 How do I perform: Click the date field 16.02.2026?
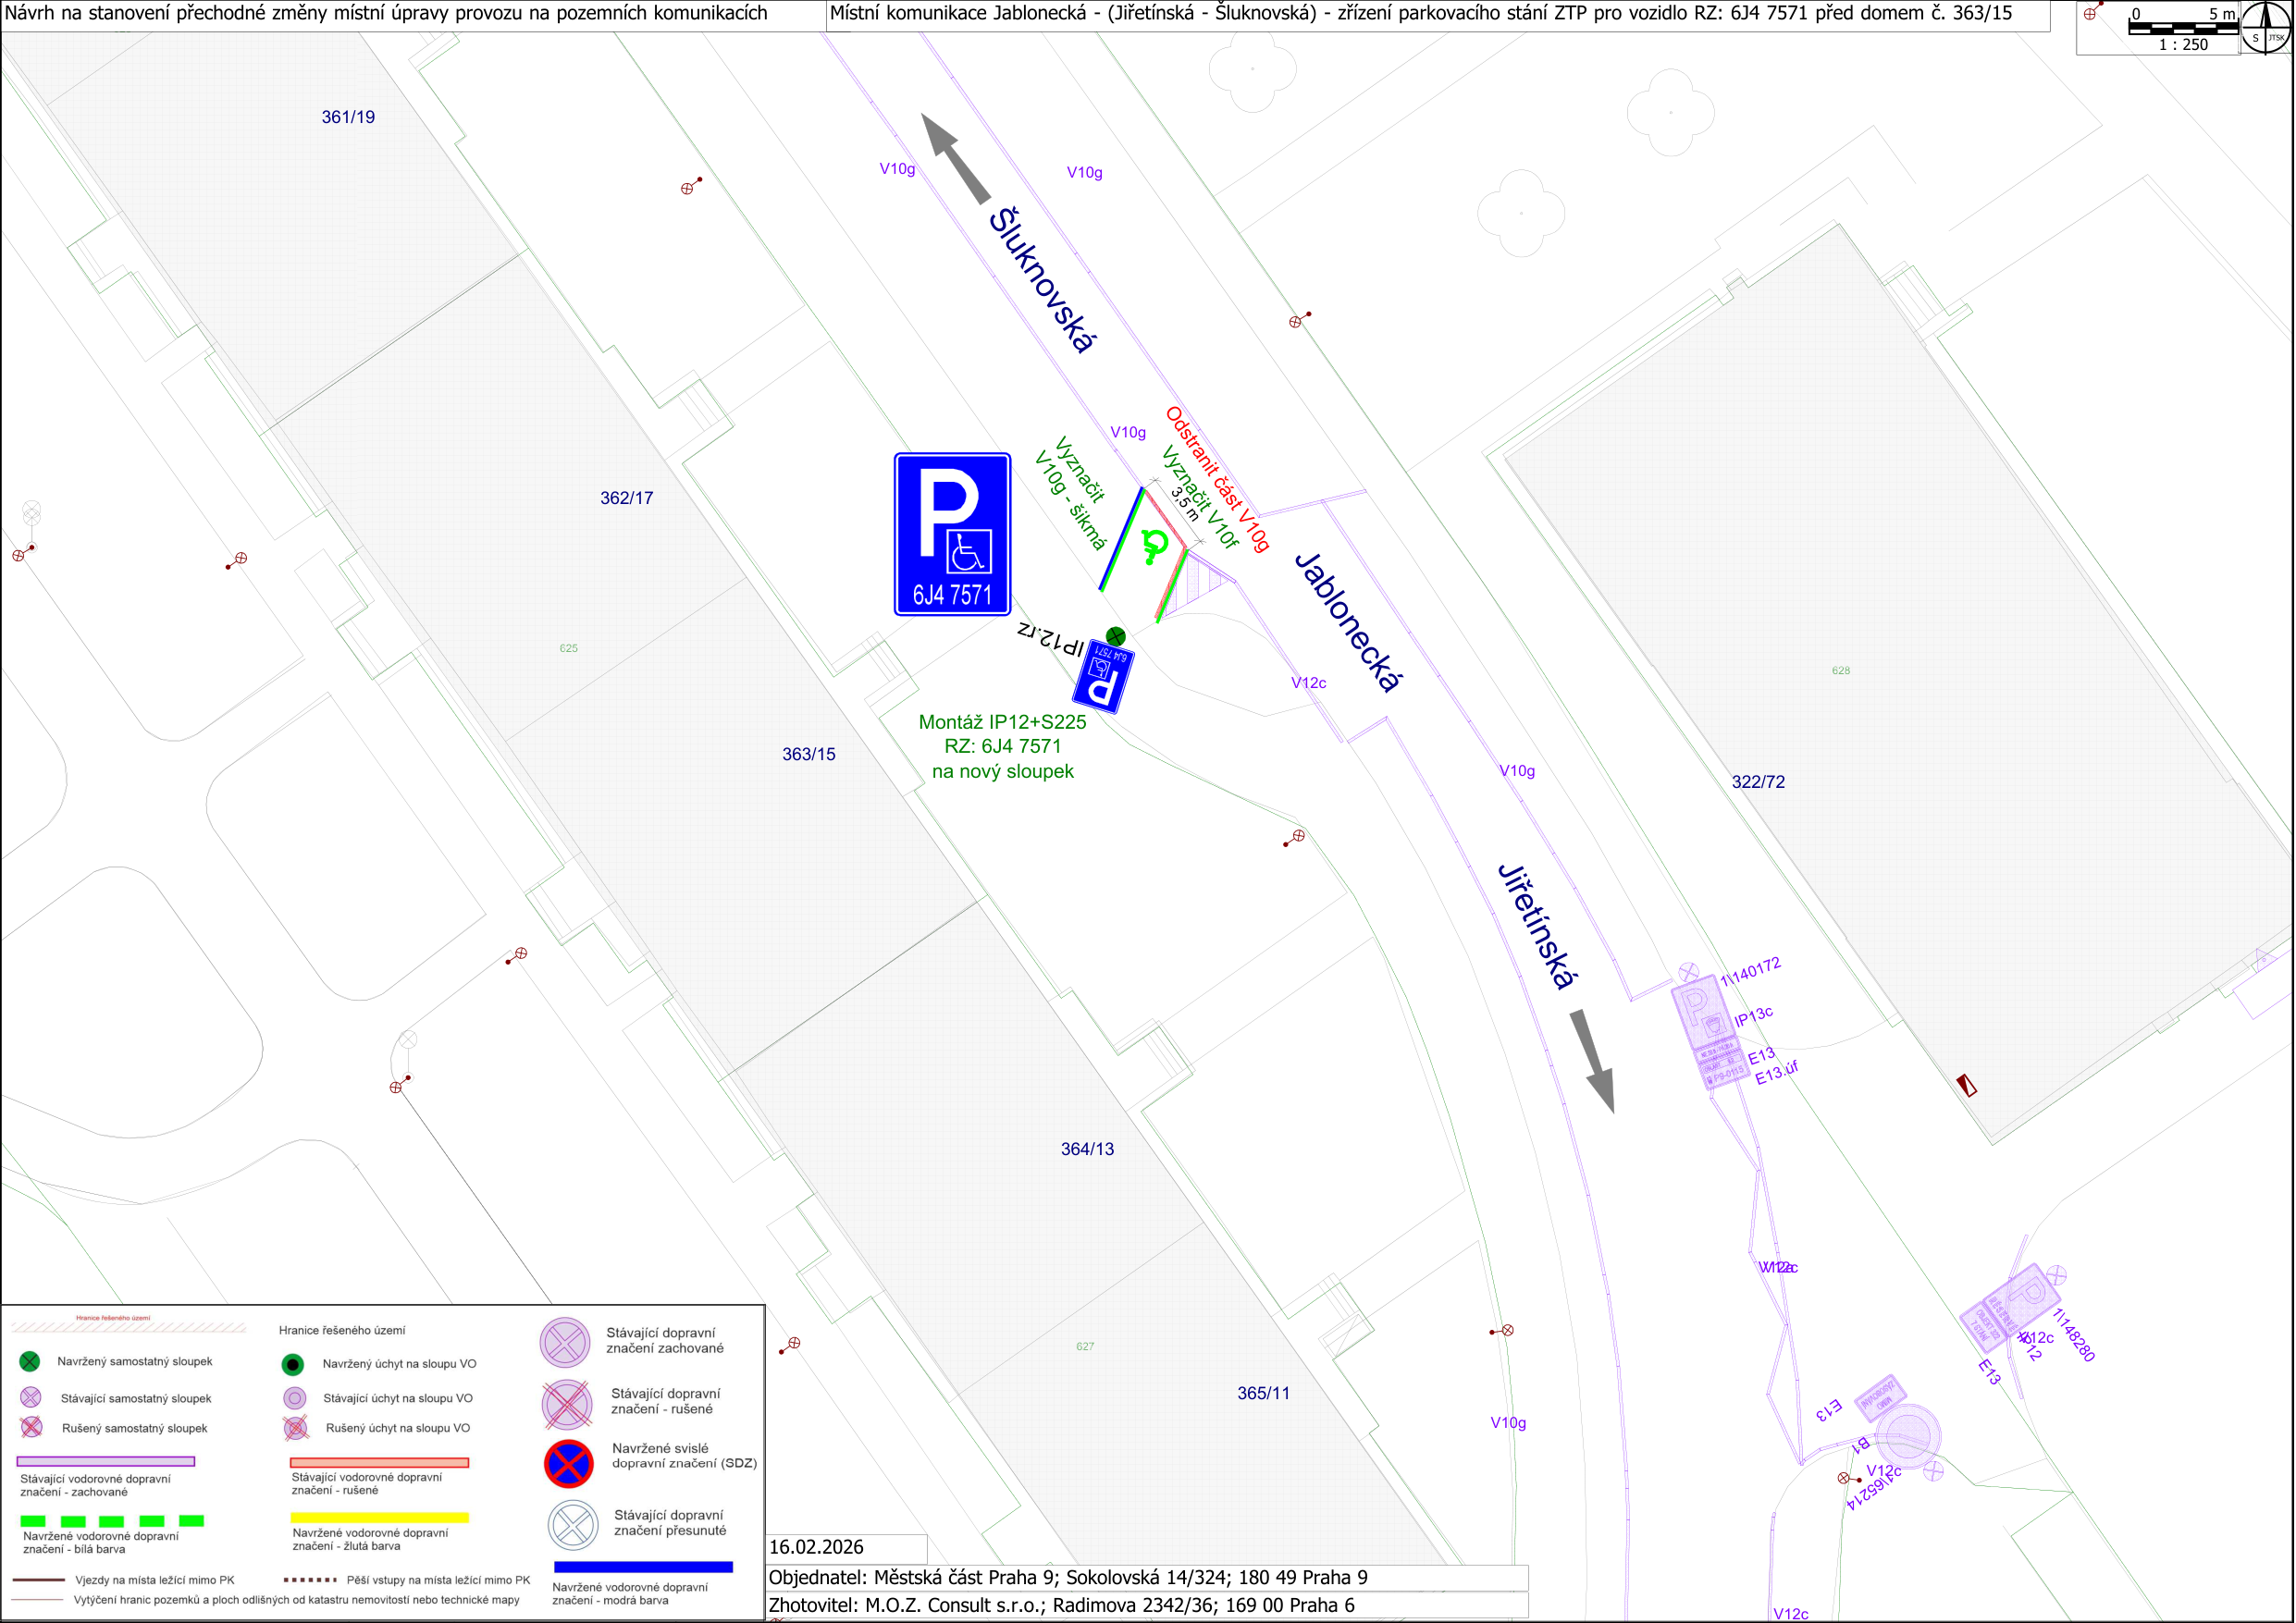click(816, 1547)
